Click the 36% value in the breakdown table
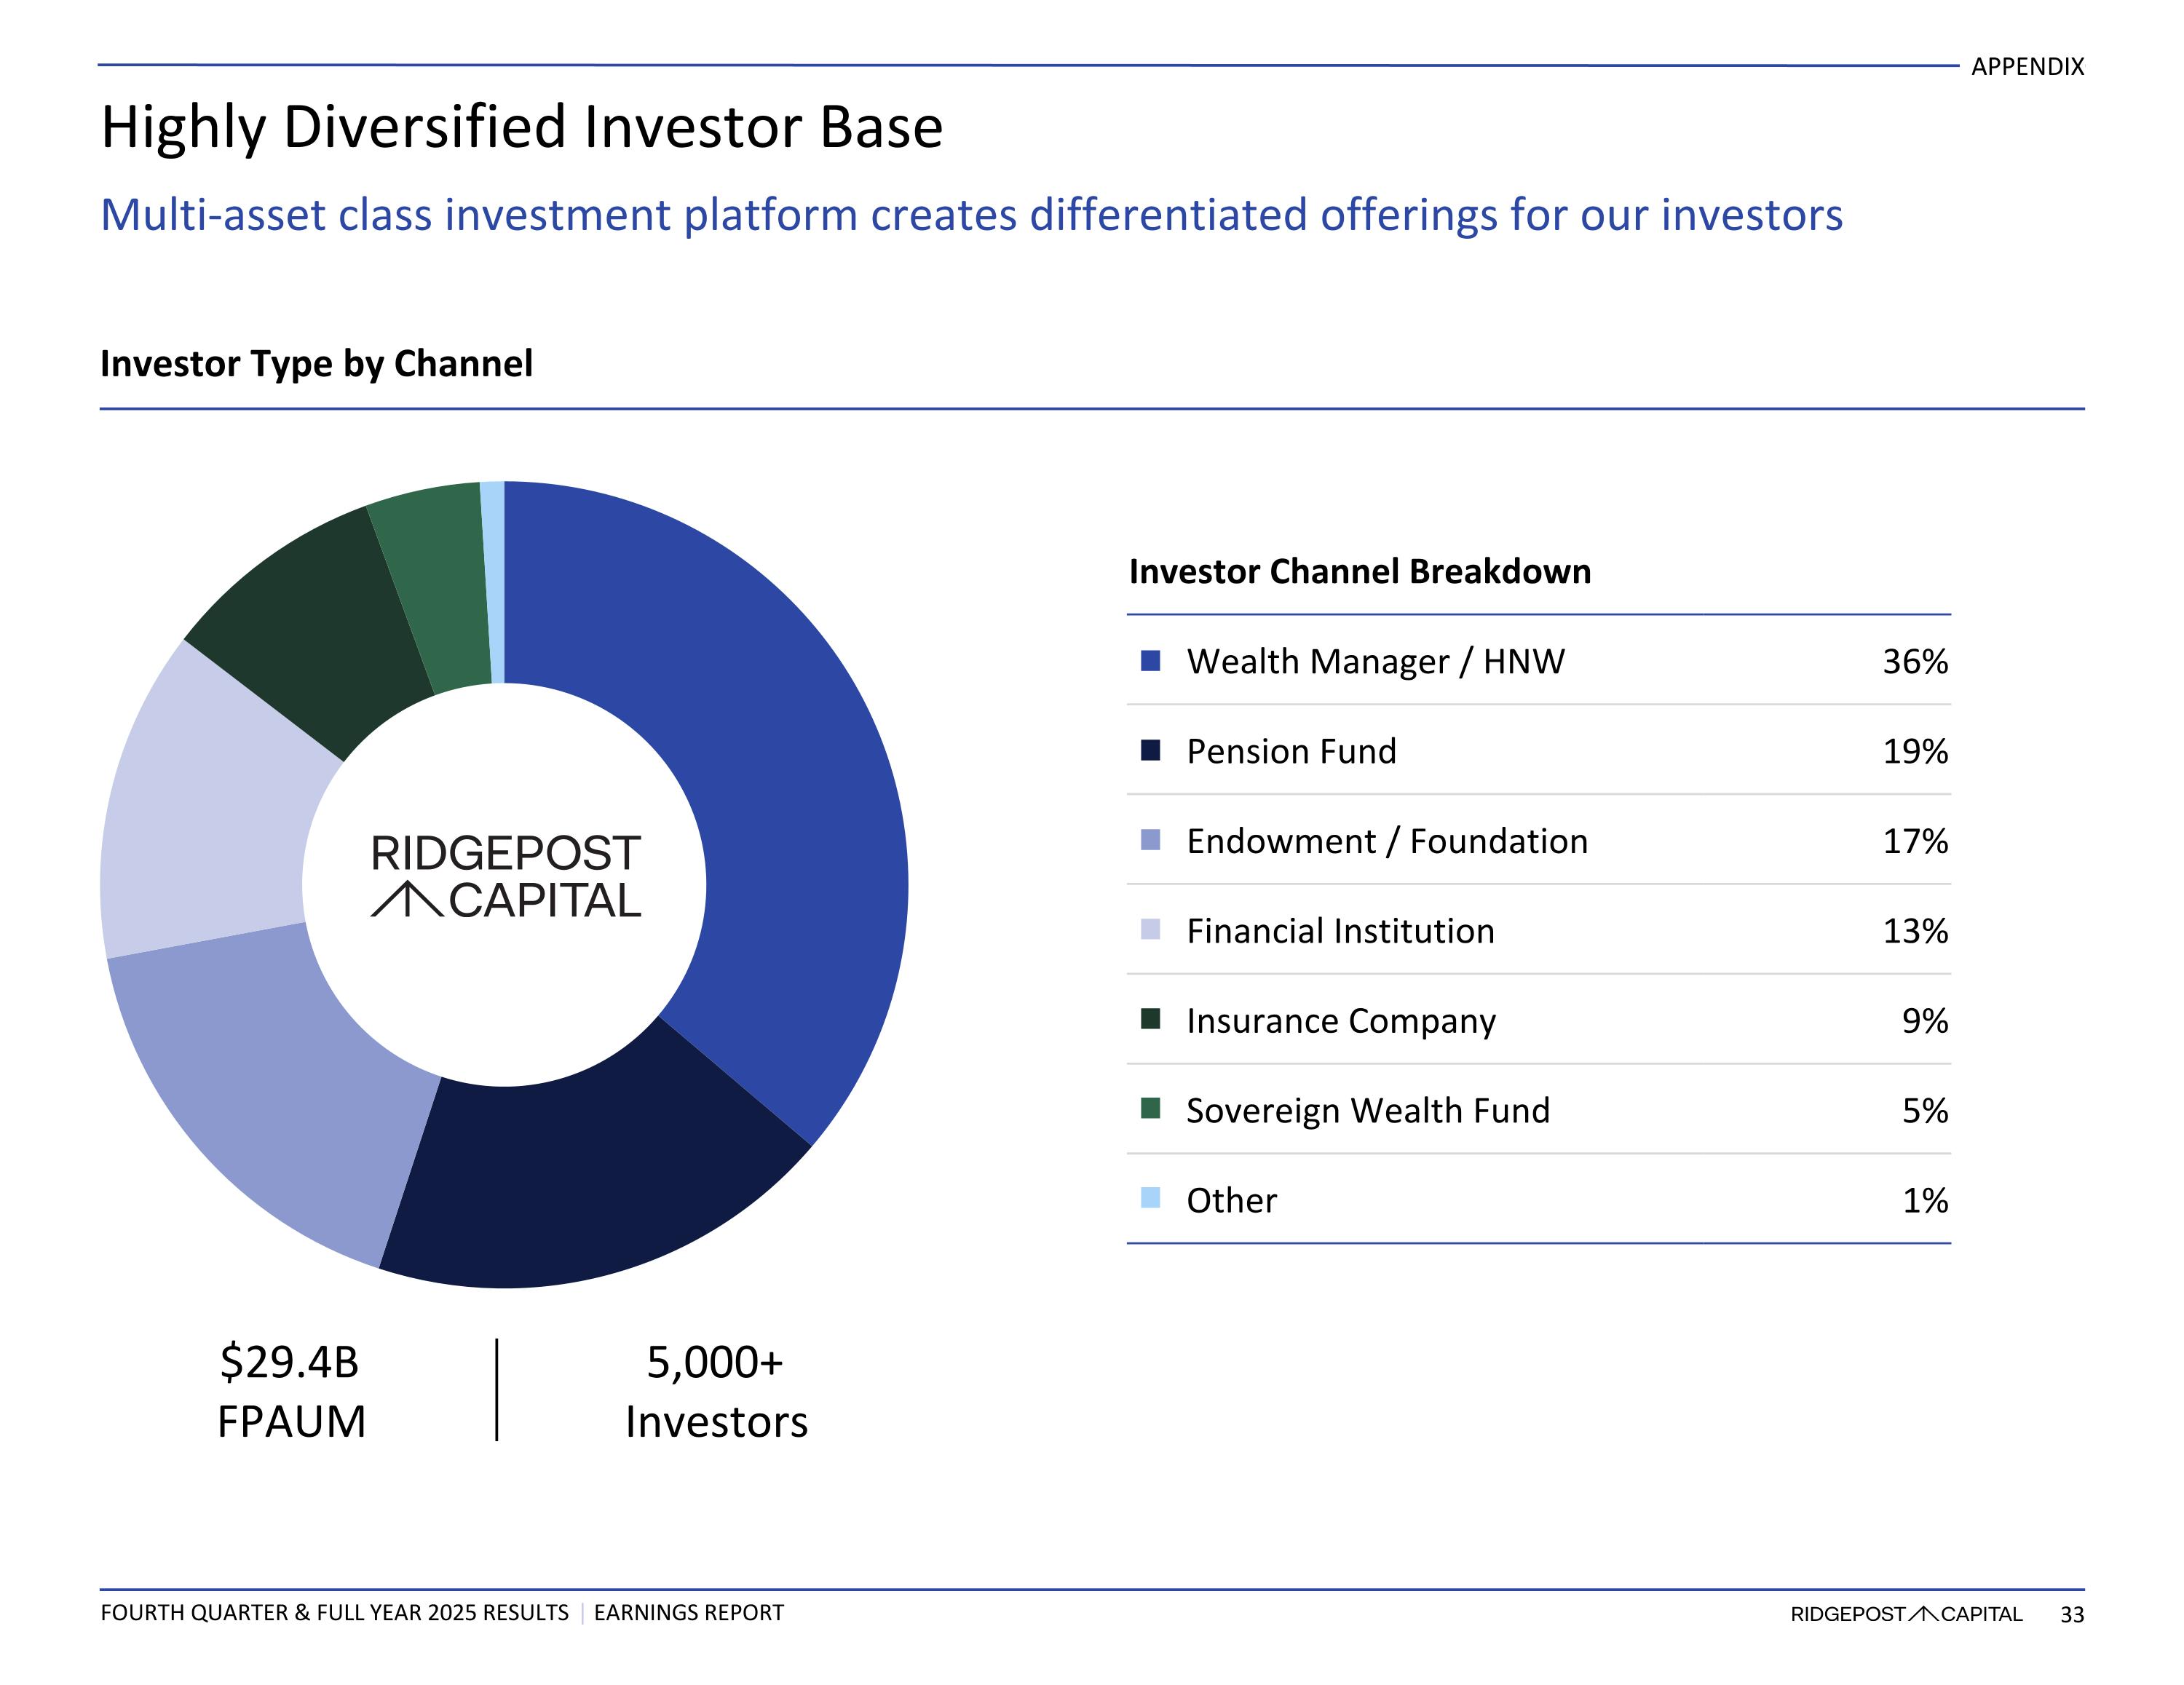Screen dimensions: 2184x1685 (x=1914, y=662)
